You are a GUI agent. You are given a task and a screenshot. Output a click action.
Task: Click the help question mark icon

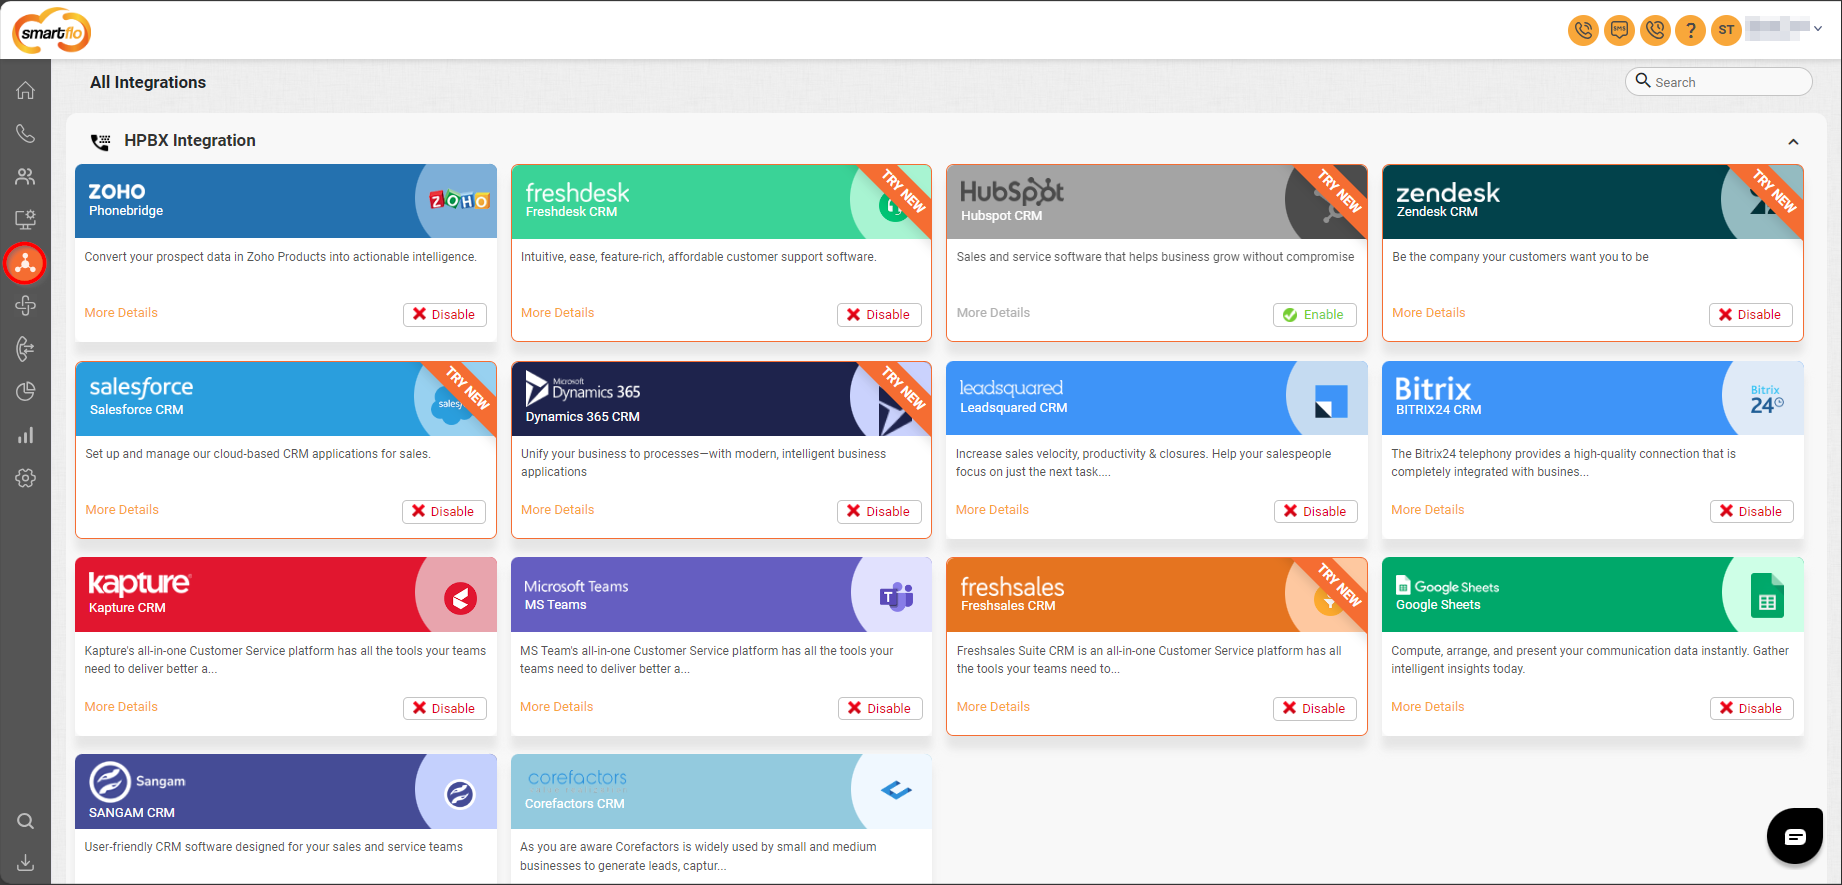(x=1690, y=30)
